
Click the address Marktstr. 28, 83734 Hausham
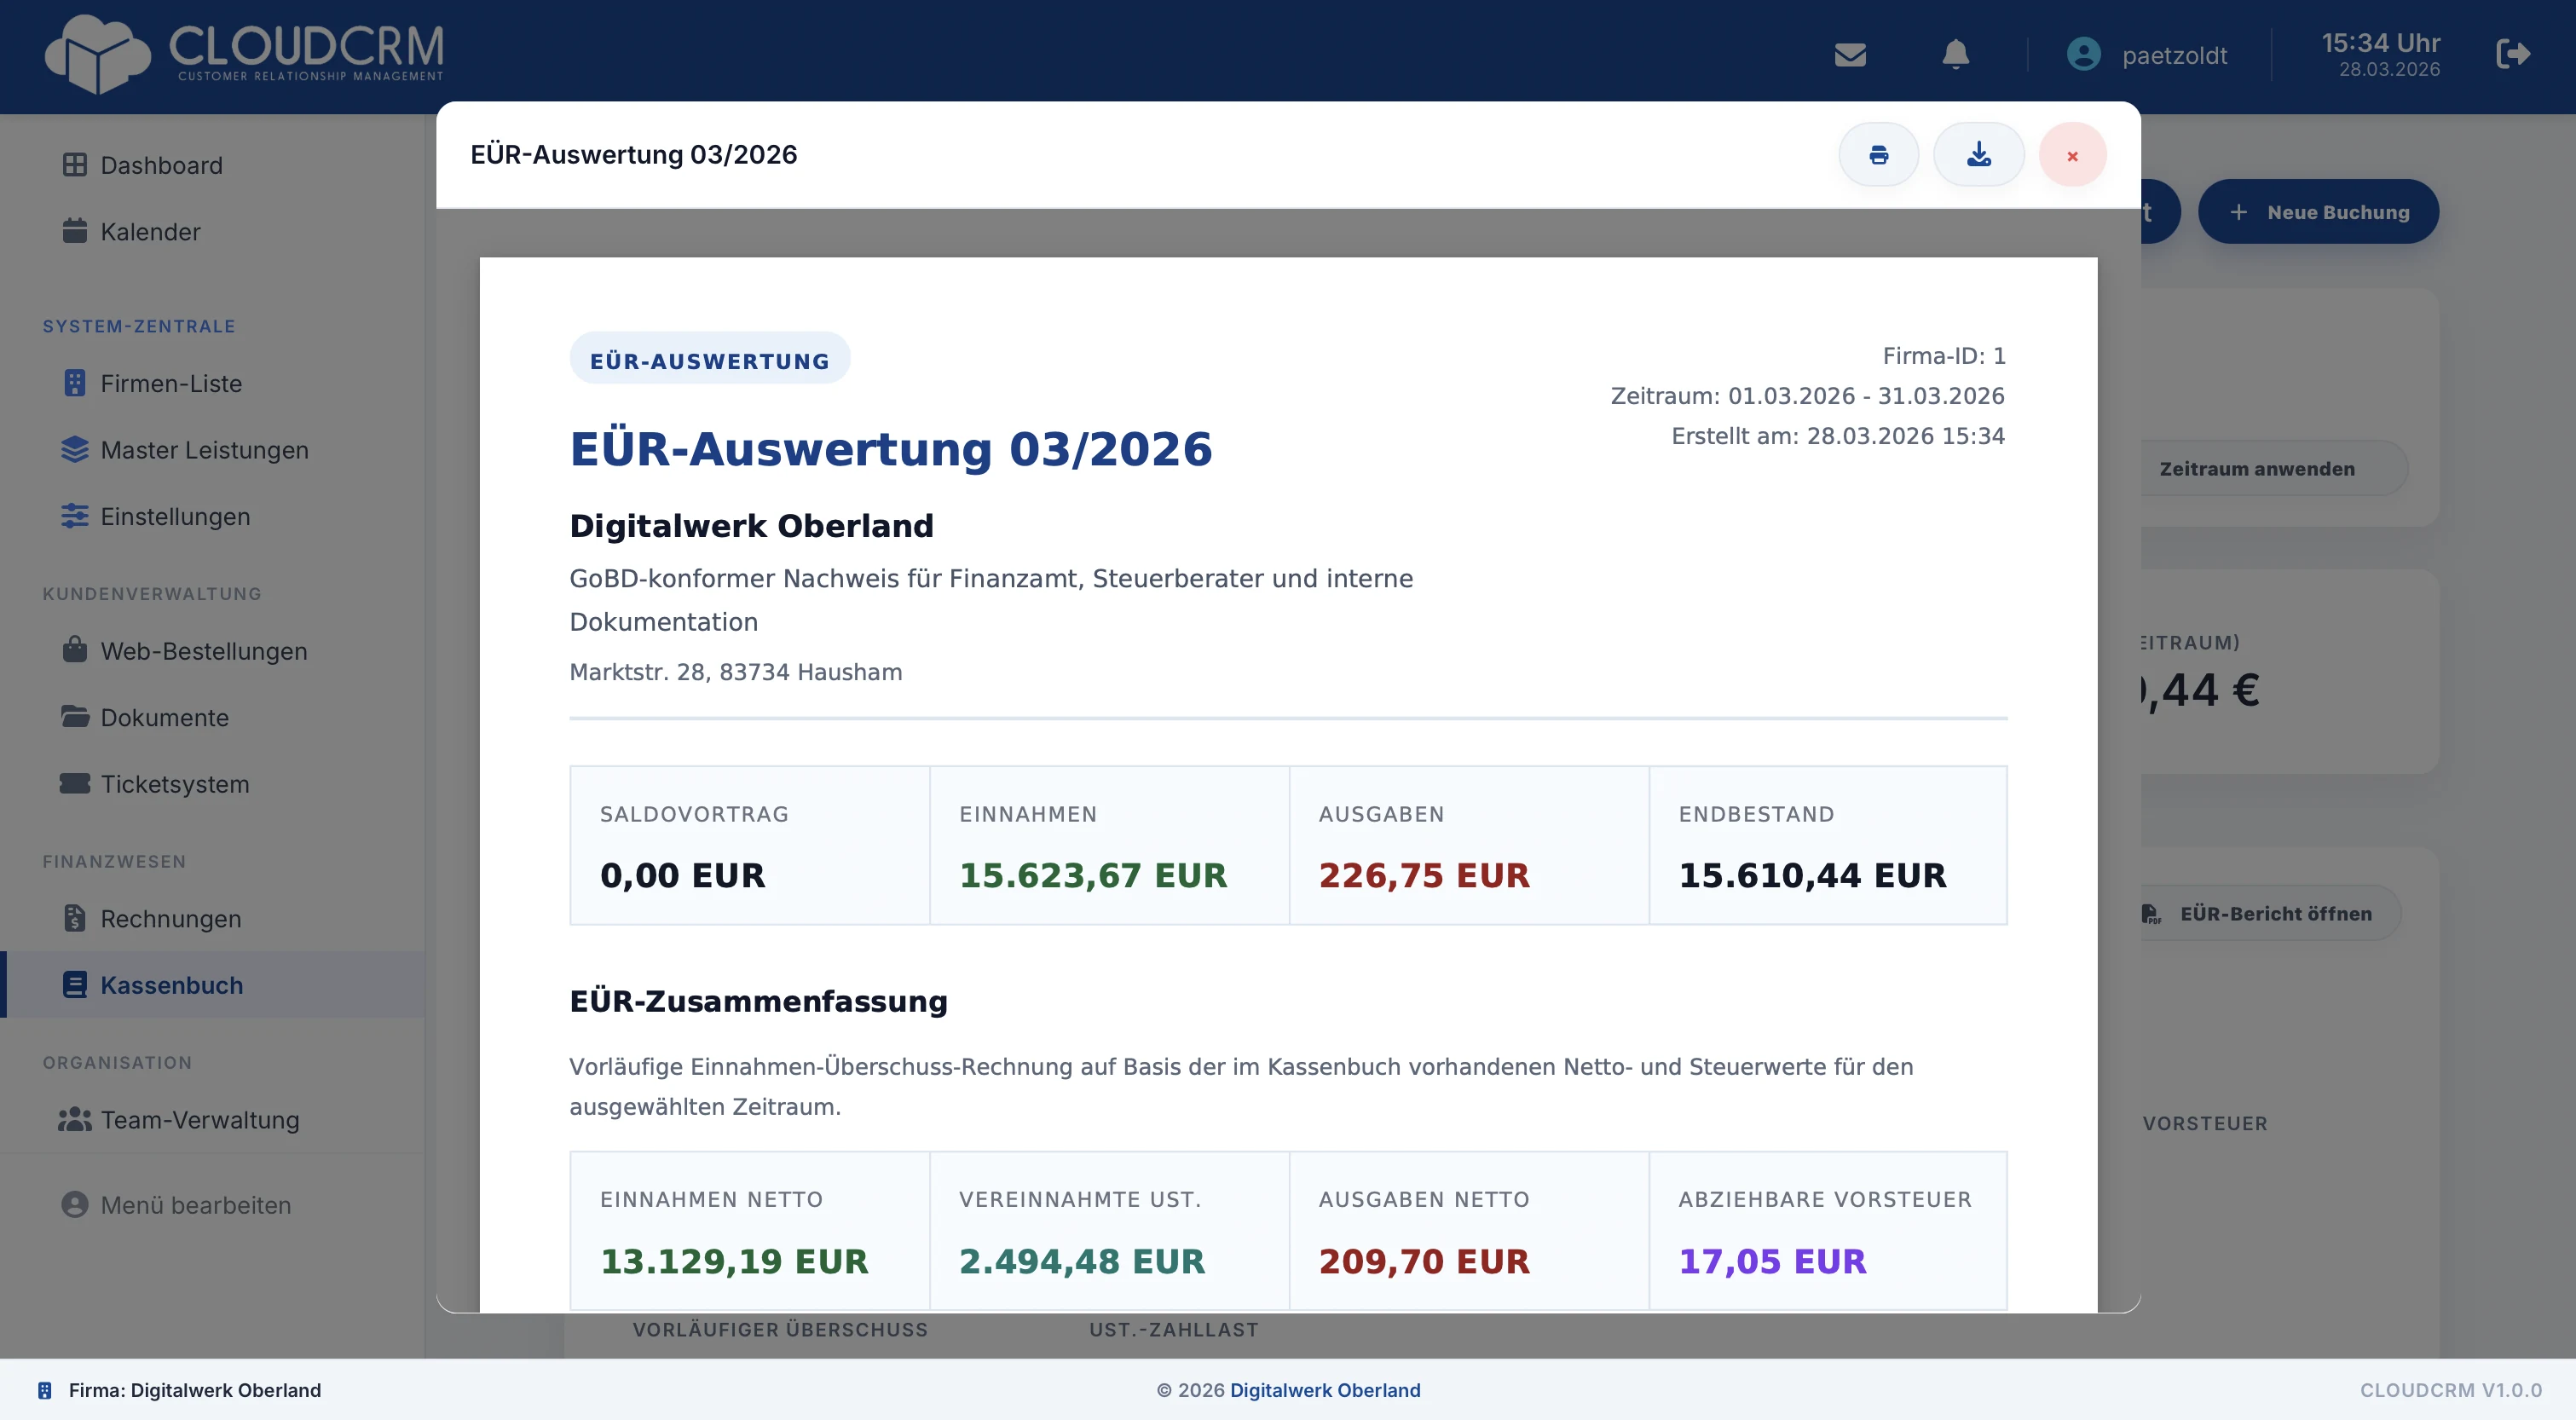click(x=736, y=672)
